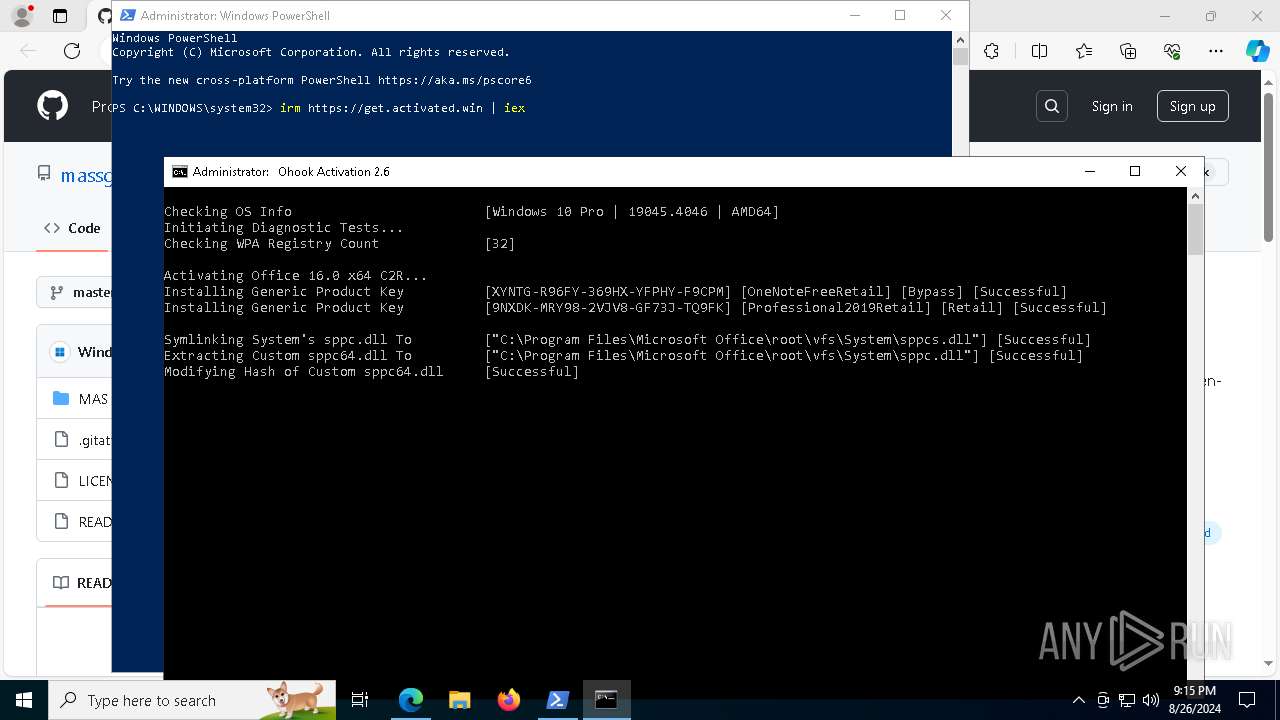Click the Edge browser back arrow
The height and width of the screenshot is (720, 1280).
(x=28, y=51)
